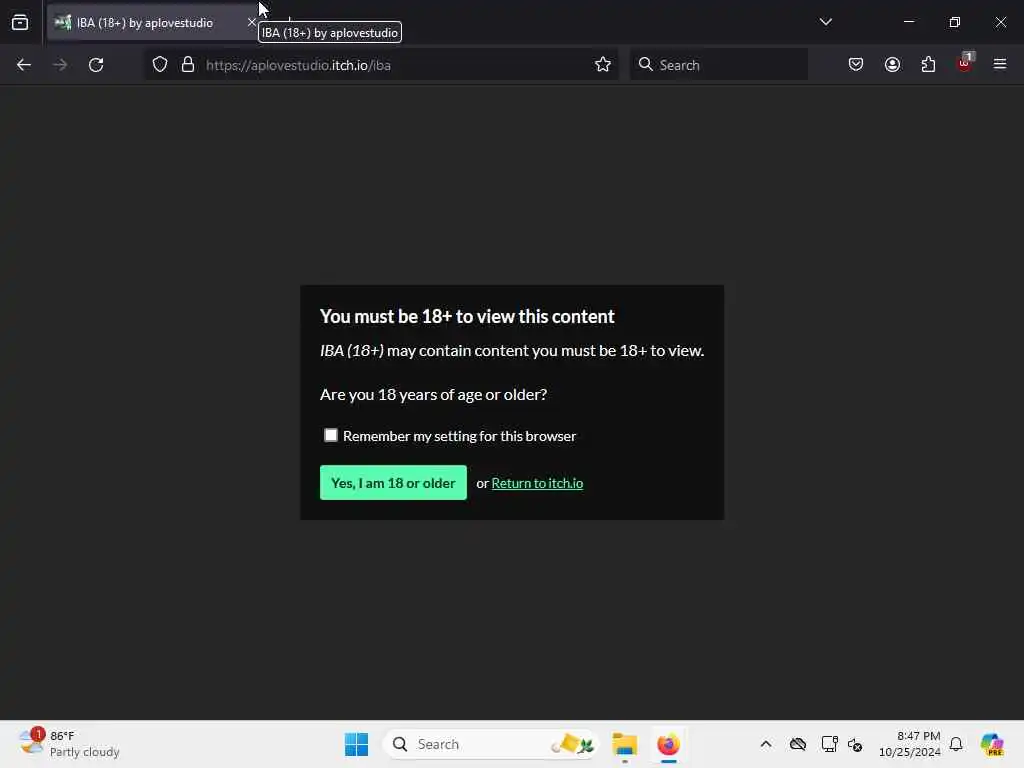
Task: Go forward one page
Action: pyautogui.click(x=59, y=65)
